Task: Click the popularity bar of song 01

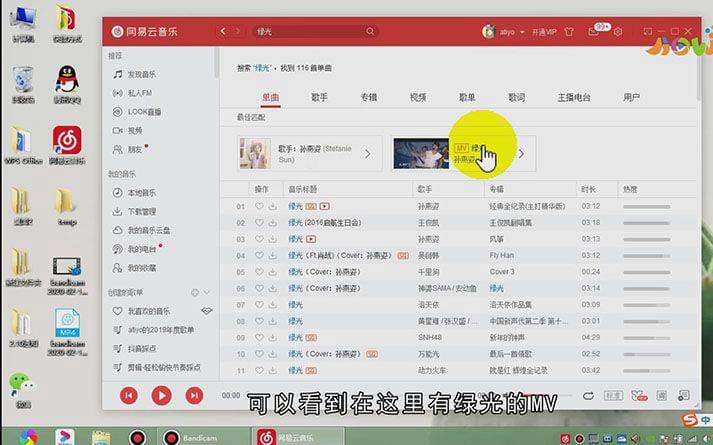Action: (647, 206)
